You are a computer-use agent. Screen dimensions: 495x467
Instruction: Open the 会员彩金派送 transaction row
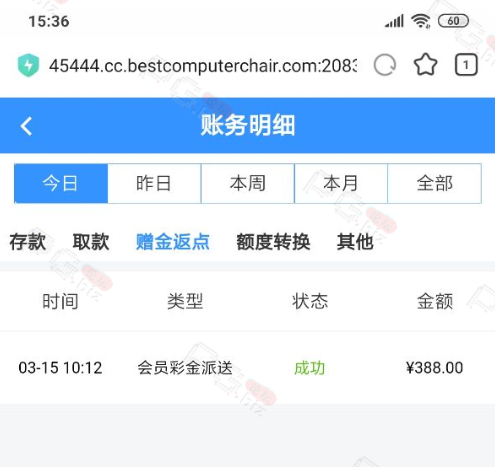(247, 368)
